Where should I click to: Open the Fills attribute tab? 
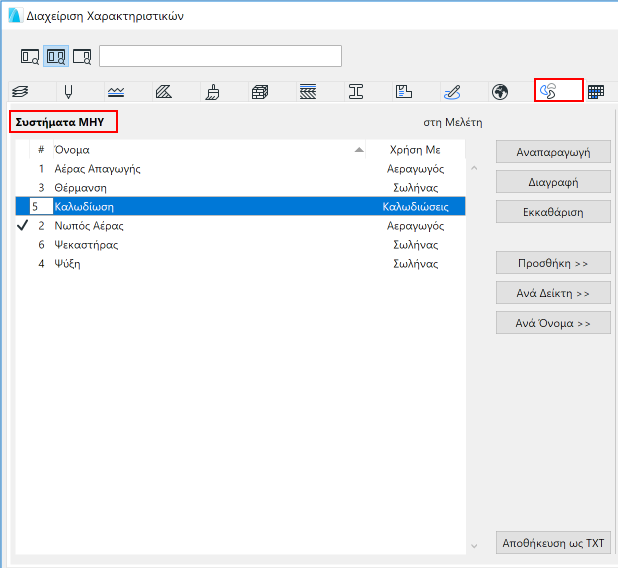click(x=164, y=92)
